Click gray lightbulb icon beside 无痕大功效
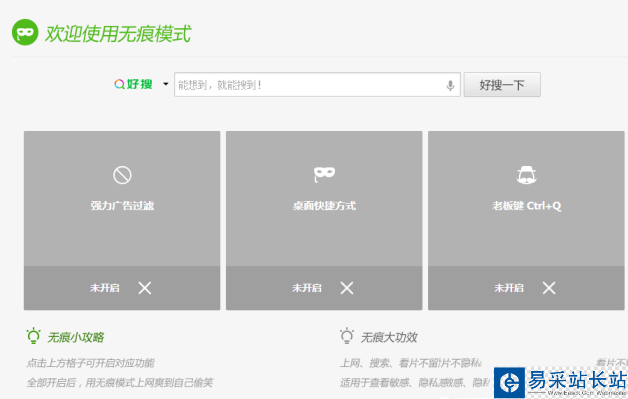This screenshot has height=399, width=628. coord(347,336)
